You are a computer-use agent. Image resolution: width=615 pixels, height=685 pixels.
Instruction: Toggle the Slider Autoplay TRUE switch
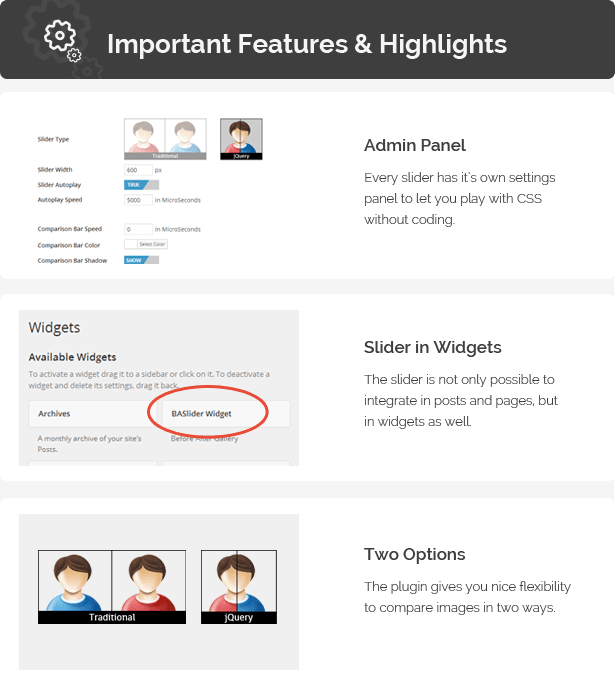point(141,185)
